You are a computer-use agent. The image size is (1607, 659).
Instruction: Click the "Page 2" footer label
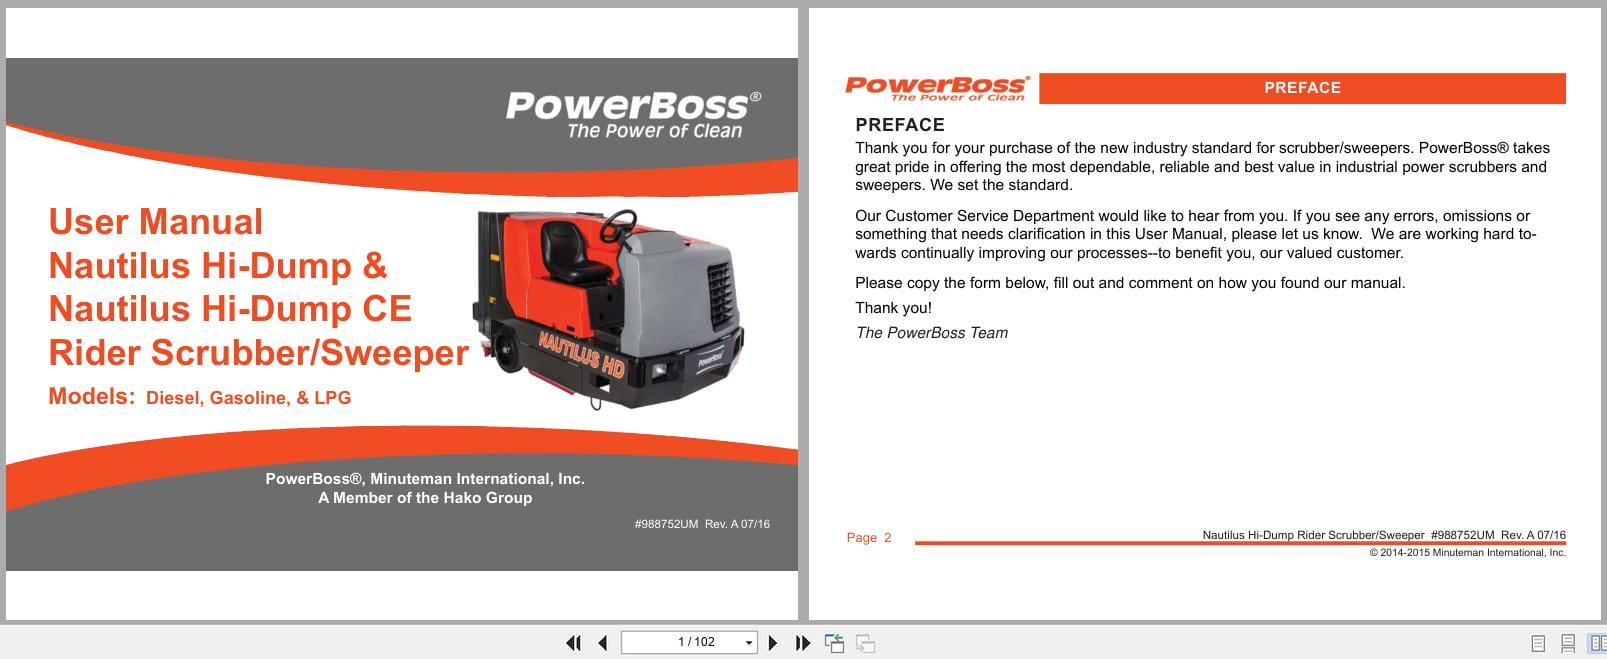pos(869,538)
